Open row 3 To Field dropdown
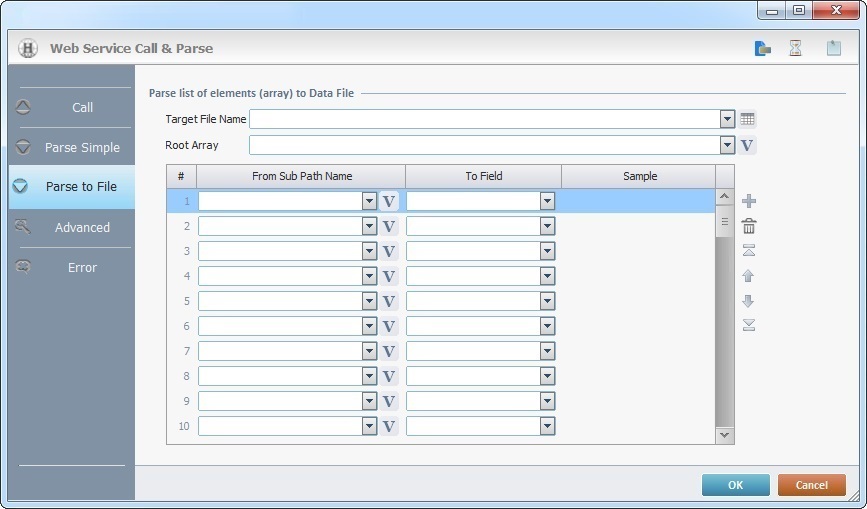 point(547,251)
